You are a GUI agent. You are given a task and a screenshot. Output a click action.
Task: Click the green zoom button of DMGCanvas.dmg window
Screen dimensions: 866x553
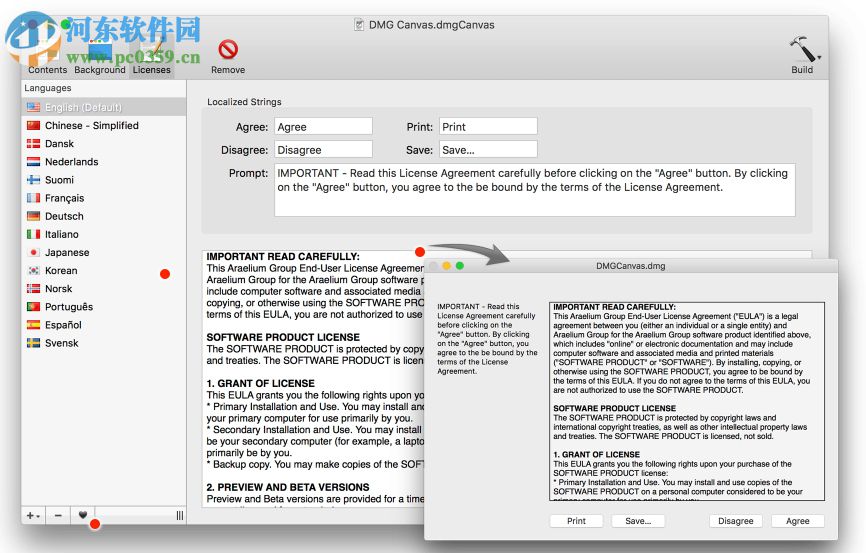click(460, 266)
